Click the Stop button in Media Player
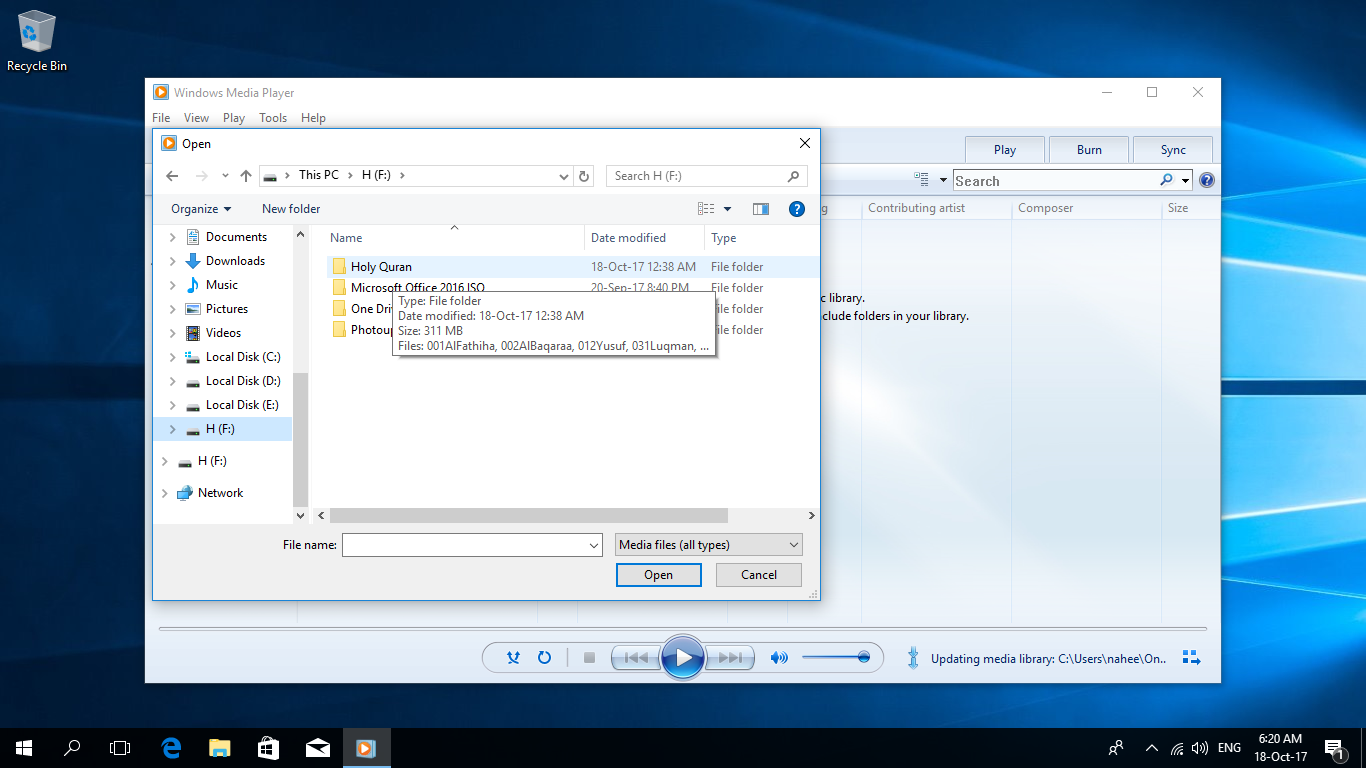The image size is (1366, 768). (589, 658)
